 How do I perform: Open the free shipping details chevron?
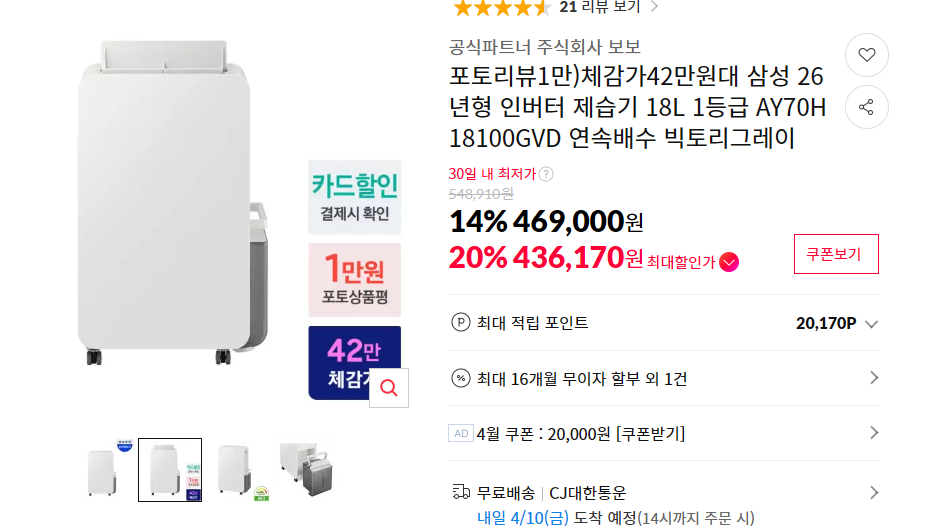tap(874, 492)
